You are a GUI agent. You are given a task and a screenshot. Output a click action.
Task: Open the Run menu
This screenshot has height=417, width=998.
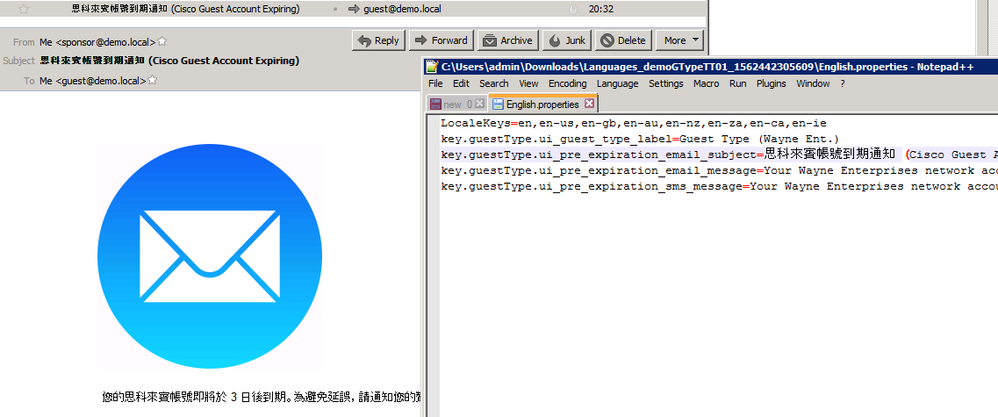click(738, 83)
